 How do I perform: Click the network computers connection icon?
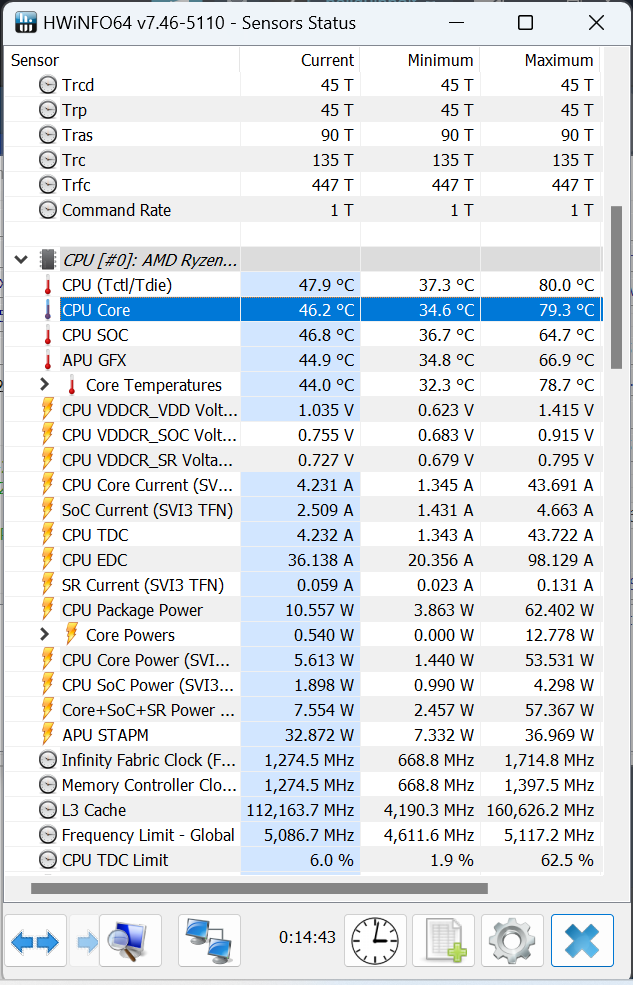pos(209,940)
